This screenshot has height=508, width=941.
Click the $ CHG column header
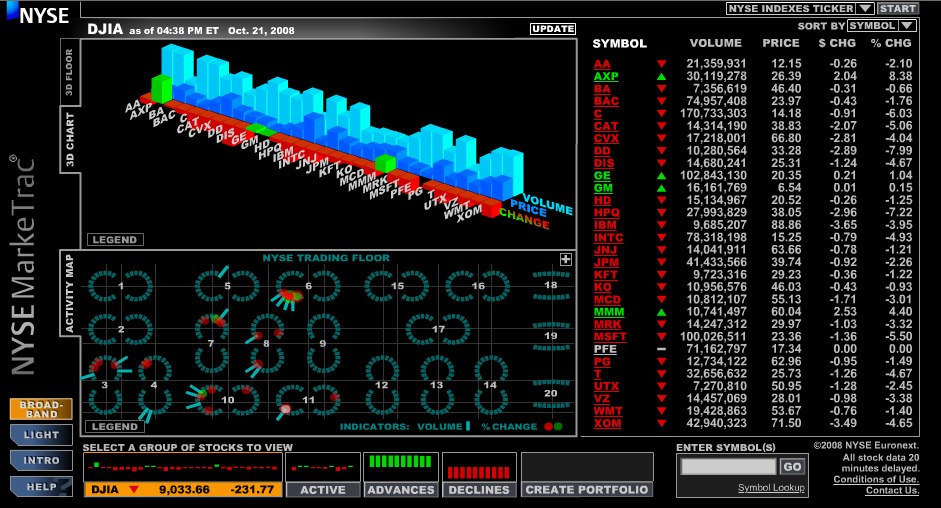837,43
